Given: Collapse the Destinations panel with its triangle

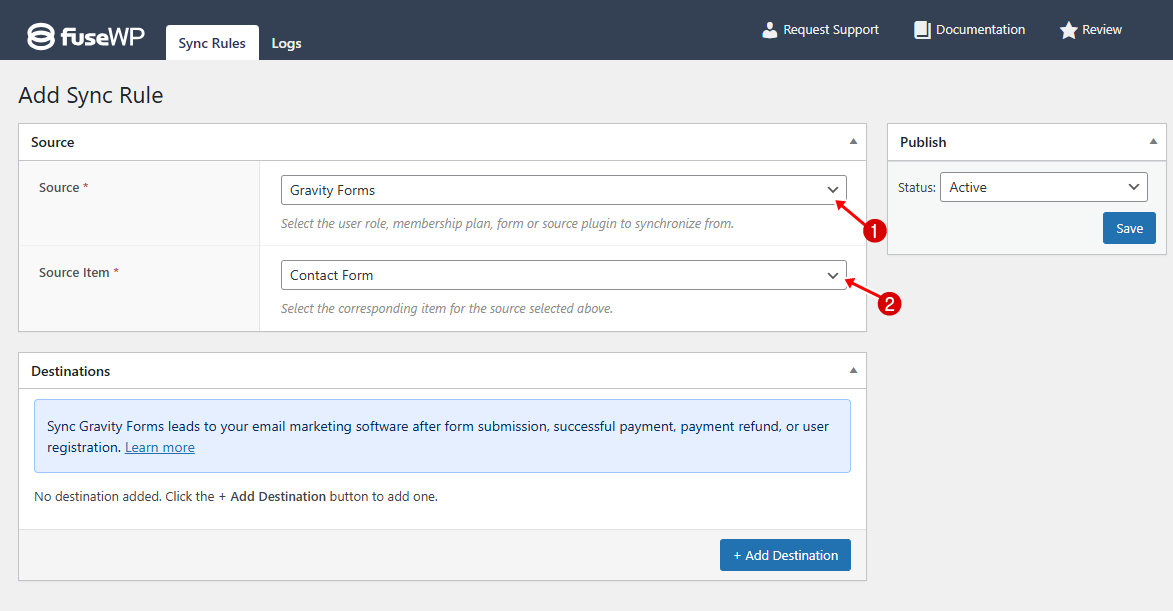Looking at the screenshot, I should click(853, 370).
